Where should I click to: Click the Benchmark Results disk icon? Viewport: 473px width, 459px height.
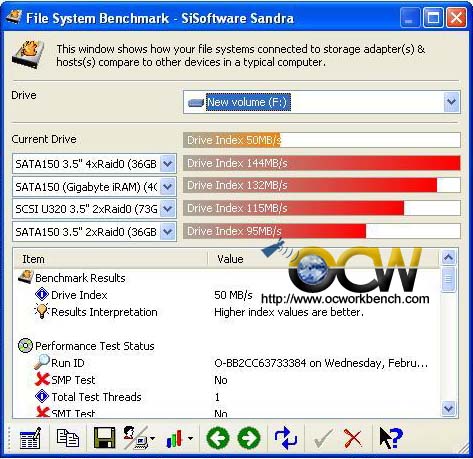click(26, 277)
